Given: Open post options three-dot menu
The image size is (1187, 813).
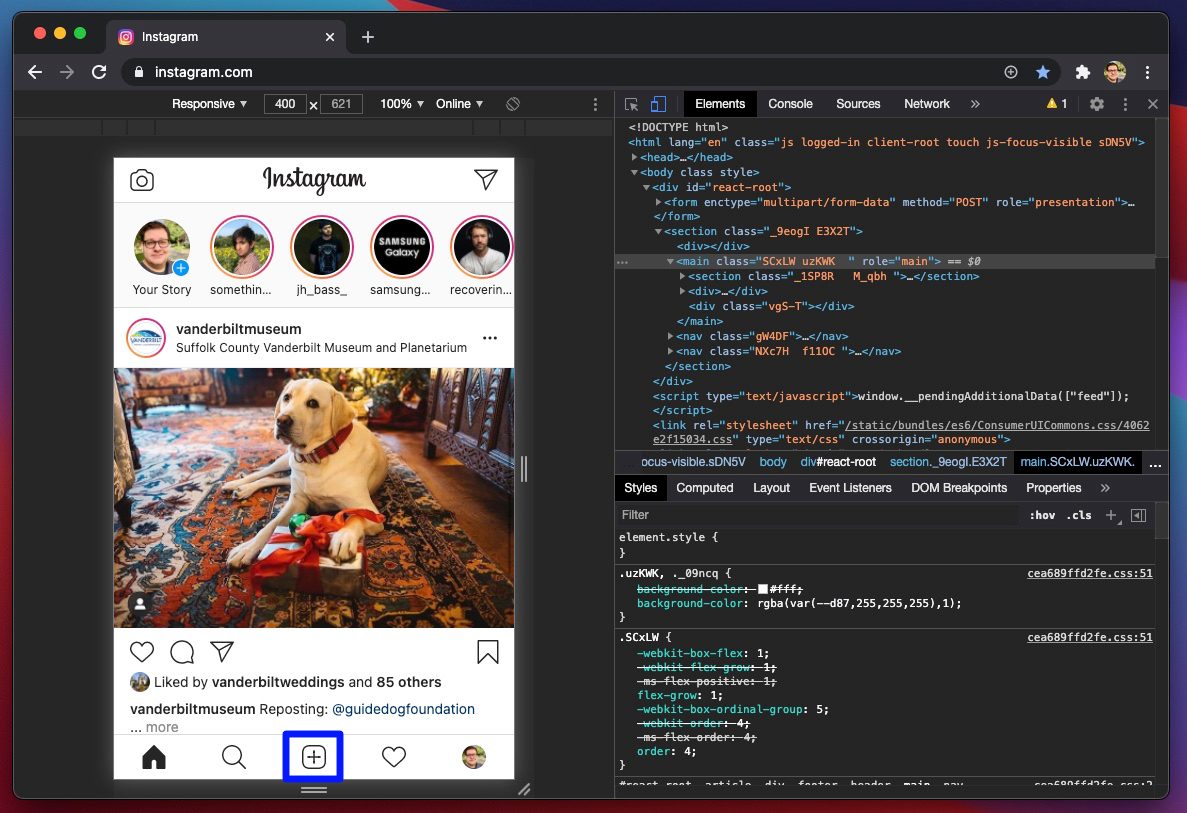Looking at the screenshot, I should 490,338.
